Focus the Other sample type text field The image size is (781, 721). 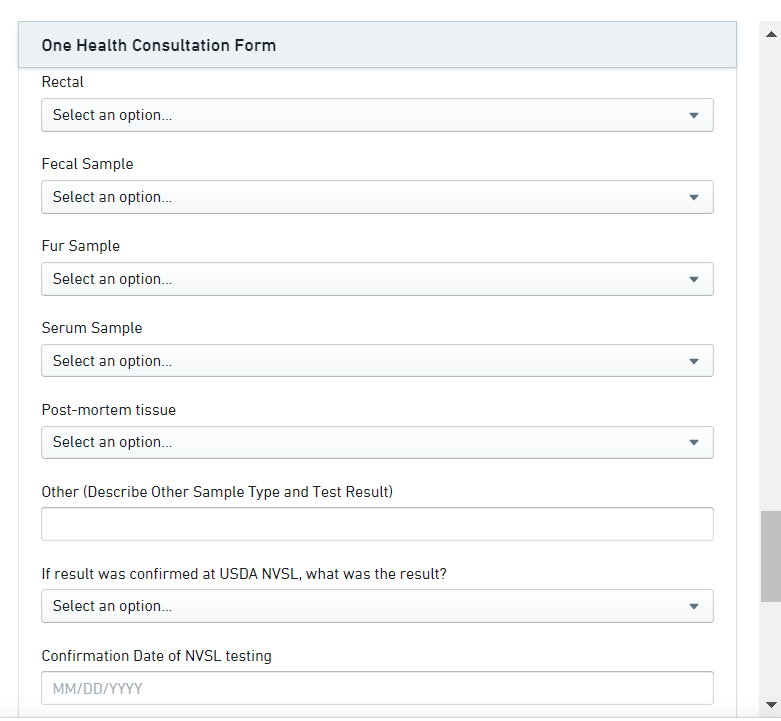pyautogui.click(x=377, y=524)
